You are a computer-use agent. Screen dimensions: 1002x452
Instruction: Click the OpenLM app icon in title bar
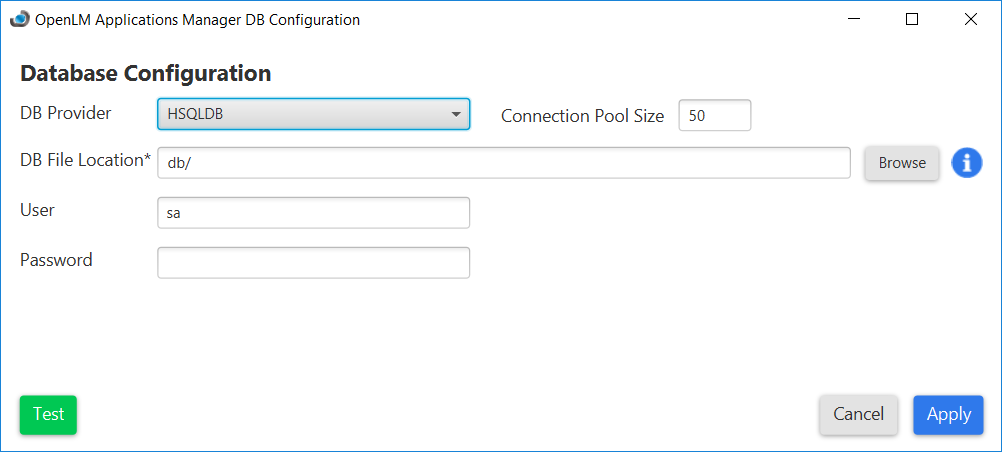coord(19,19)
